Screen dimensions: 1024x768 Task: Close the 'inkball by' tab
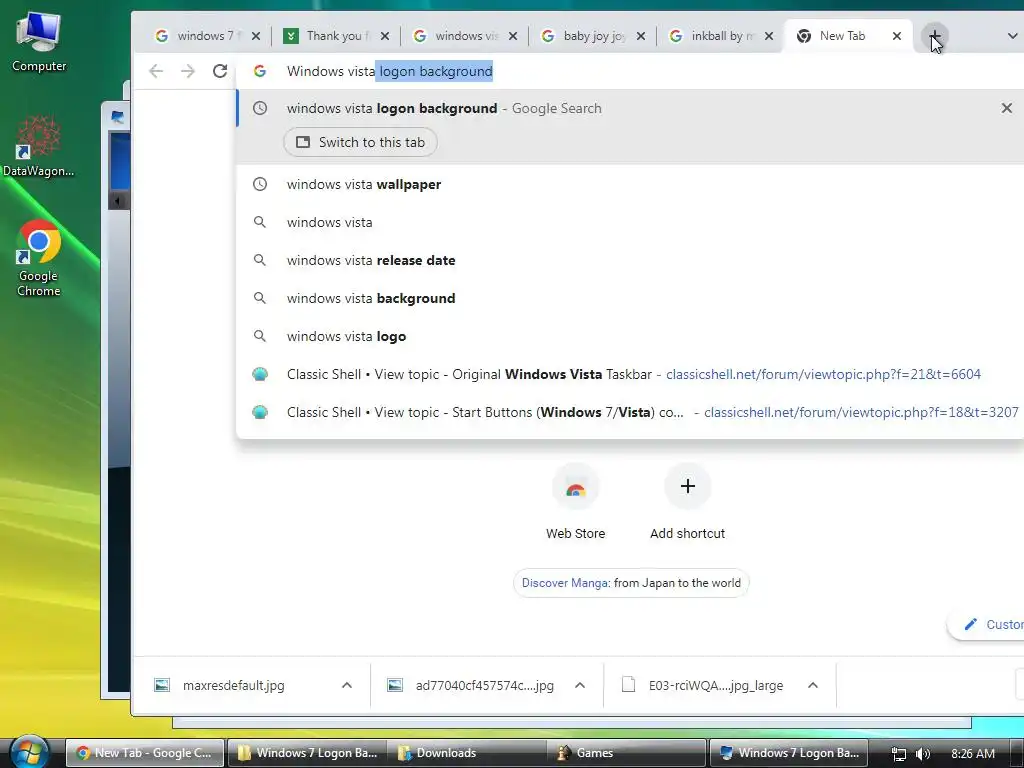tap(769, 36)
